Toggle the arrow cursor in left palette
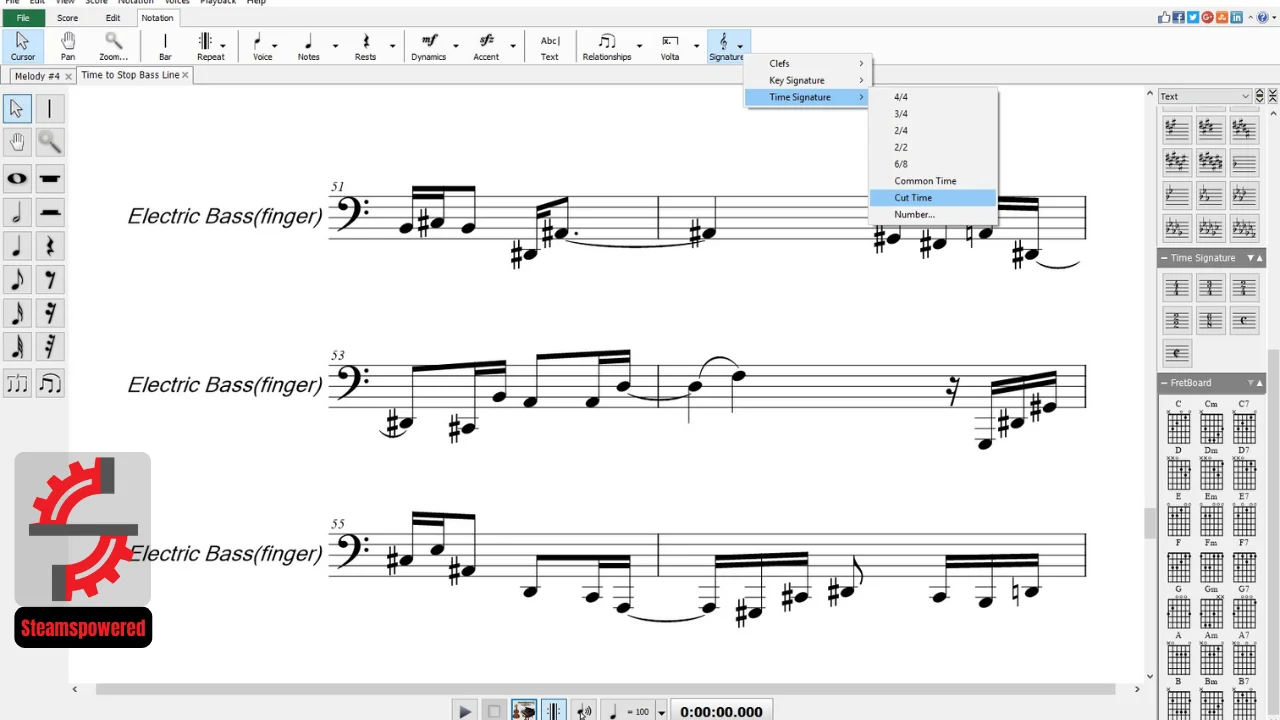The image size is (1280, 720). 17,108
